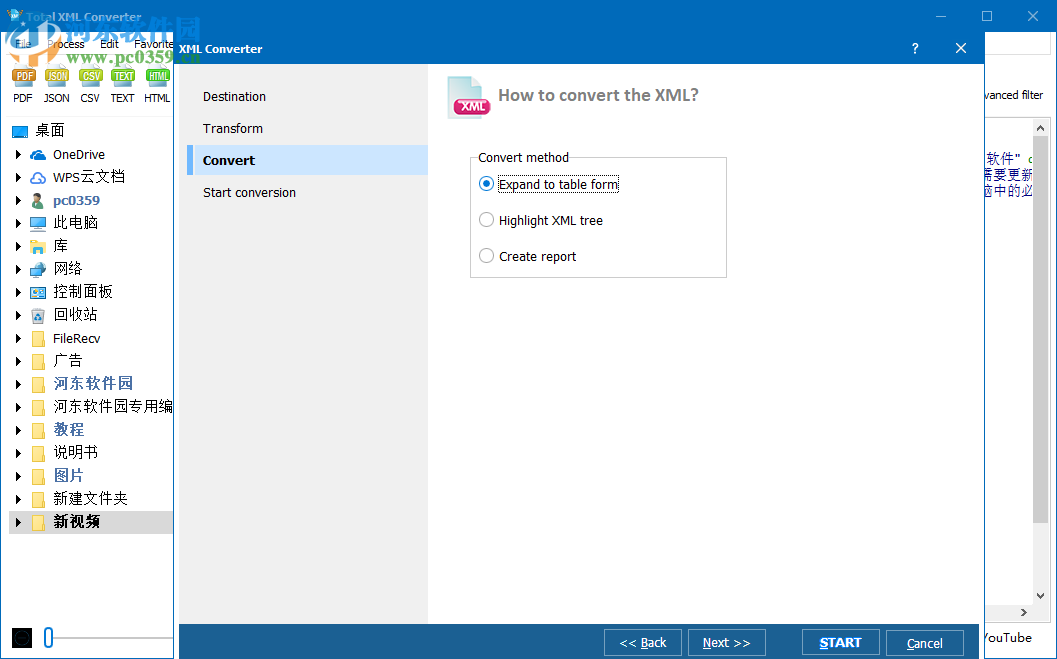Expand the 此电脑 tree node

point(17,222)
